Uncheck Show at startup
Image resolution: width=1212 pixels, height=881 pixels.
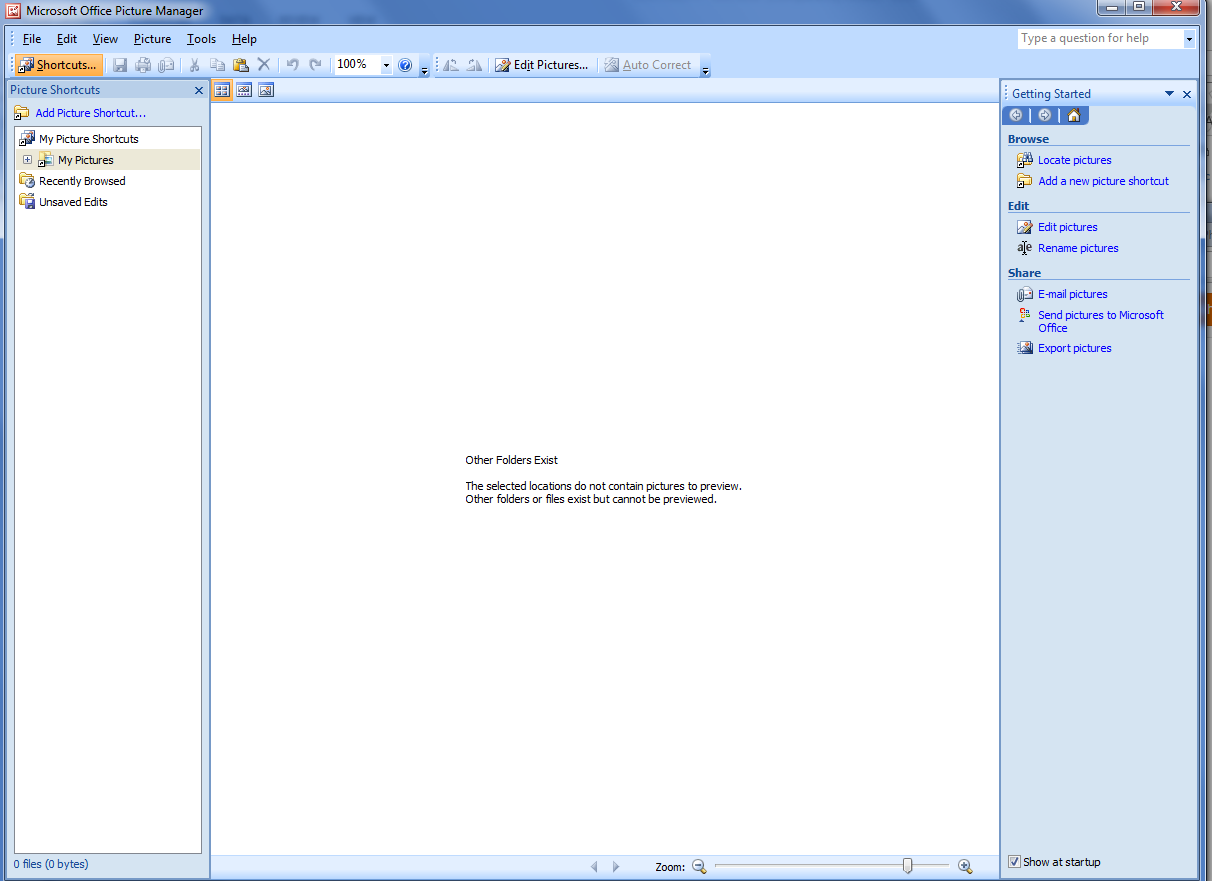pos(1014,861)
